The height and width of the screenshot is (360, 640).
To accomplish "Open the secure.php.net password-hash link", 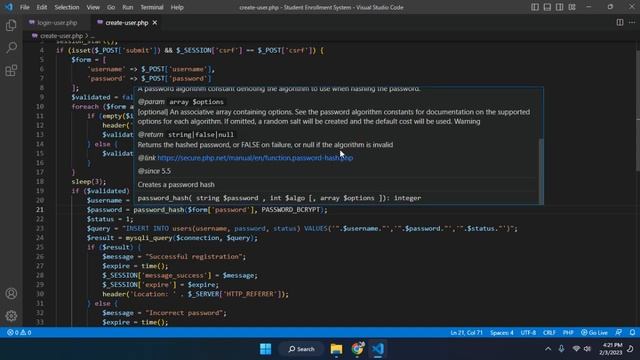I will coord(255,158).
